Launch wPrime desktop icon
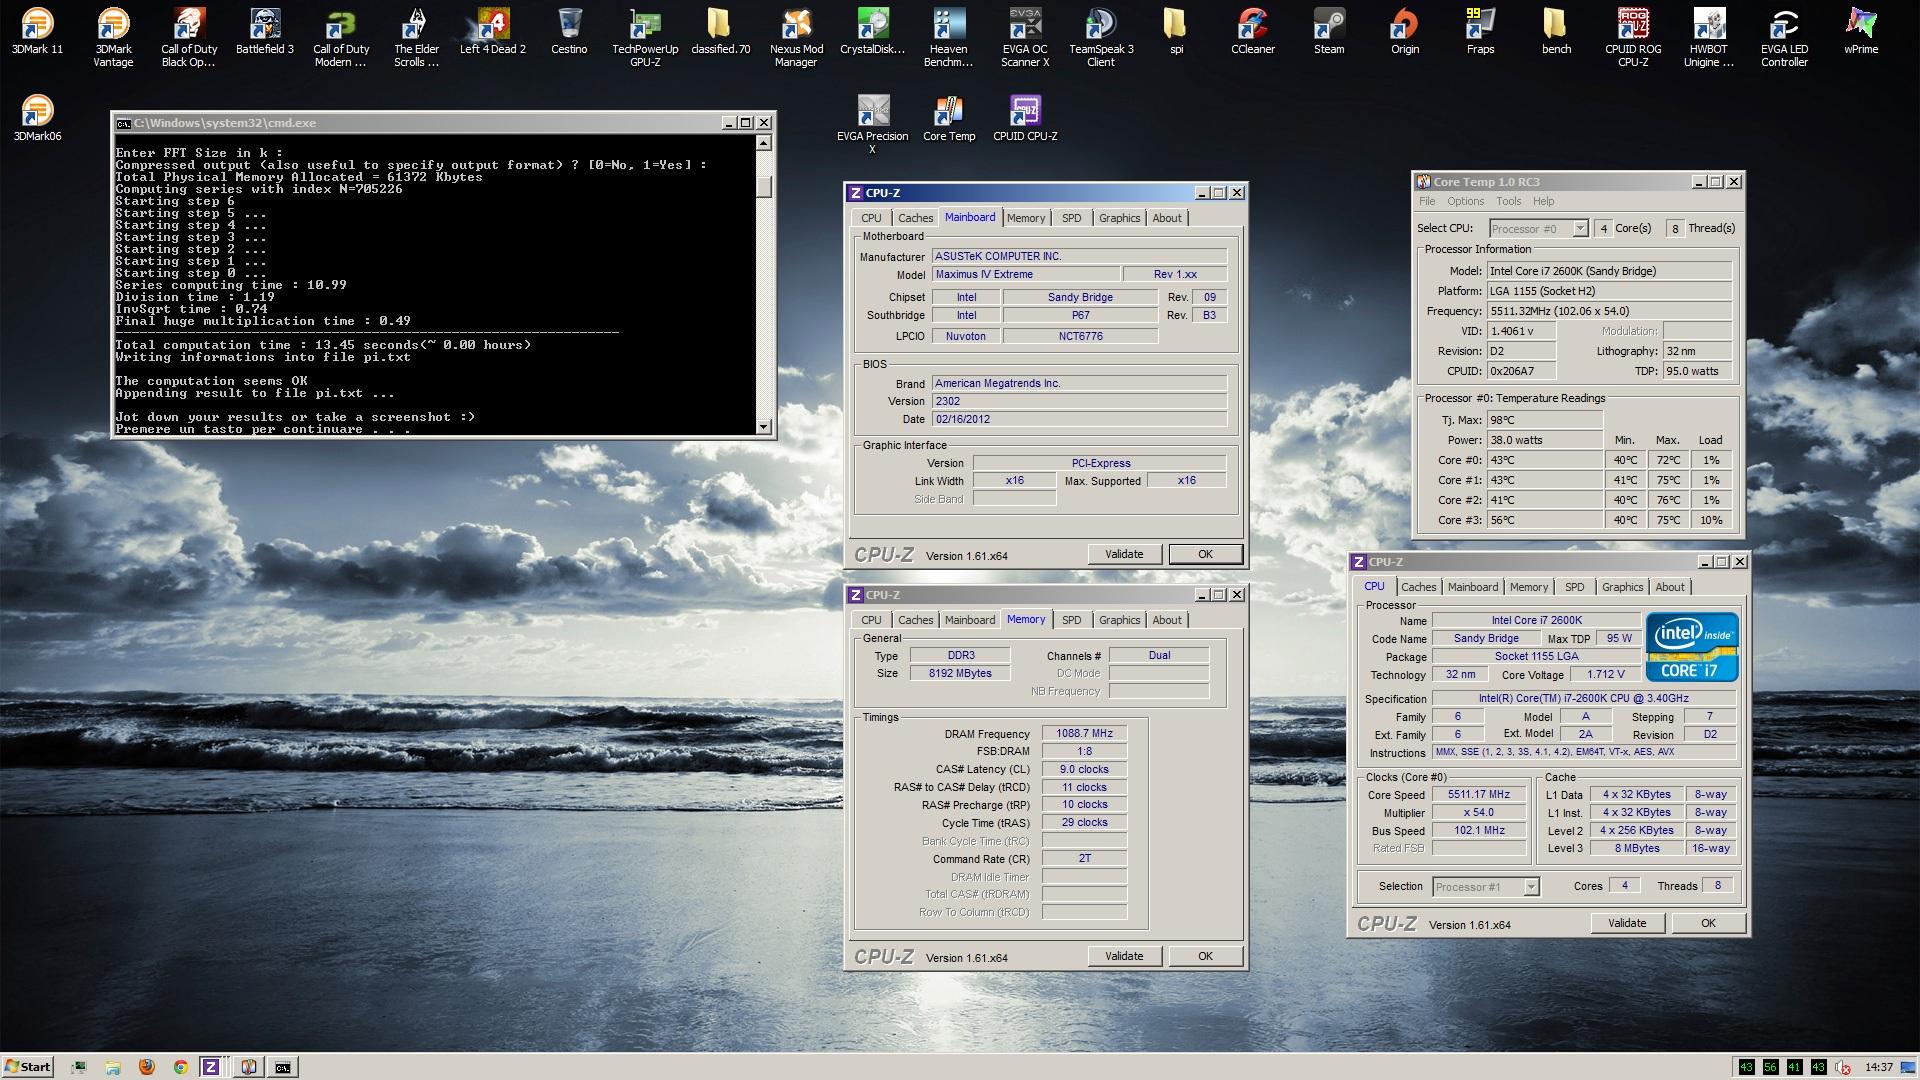 [1861, 31]
